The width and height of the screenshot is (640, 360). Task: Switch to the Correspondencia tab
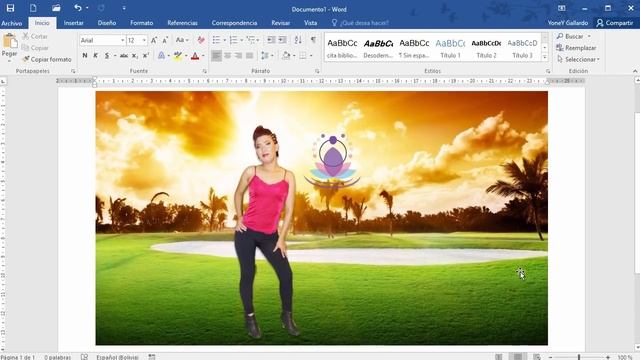click(x=234, y=23)
